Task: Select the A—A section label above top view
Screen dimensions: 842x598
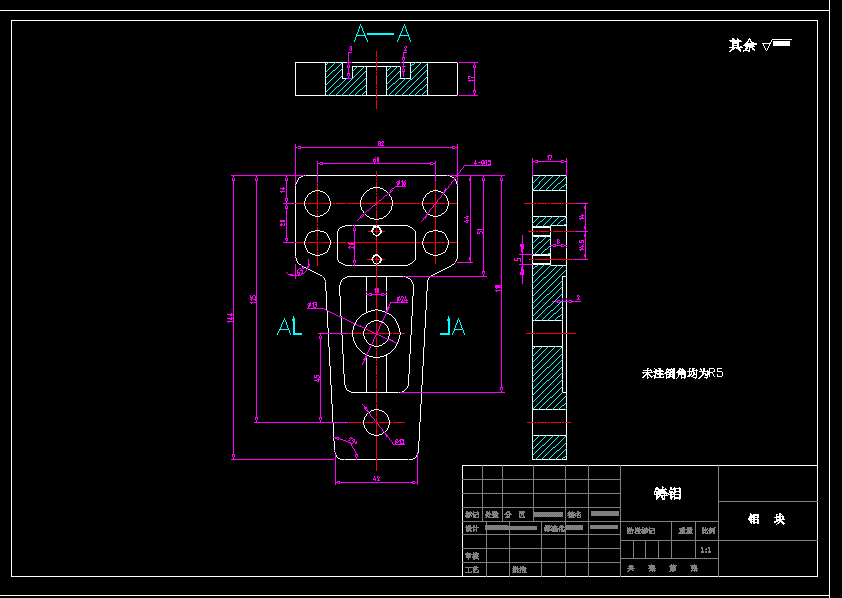Action: tap(380, 31)
